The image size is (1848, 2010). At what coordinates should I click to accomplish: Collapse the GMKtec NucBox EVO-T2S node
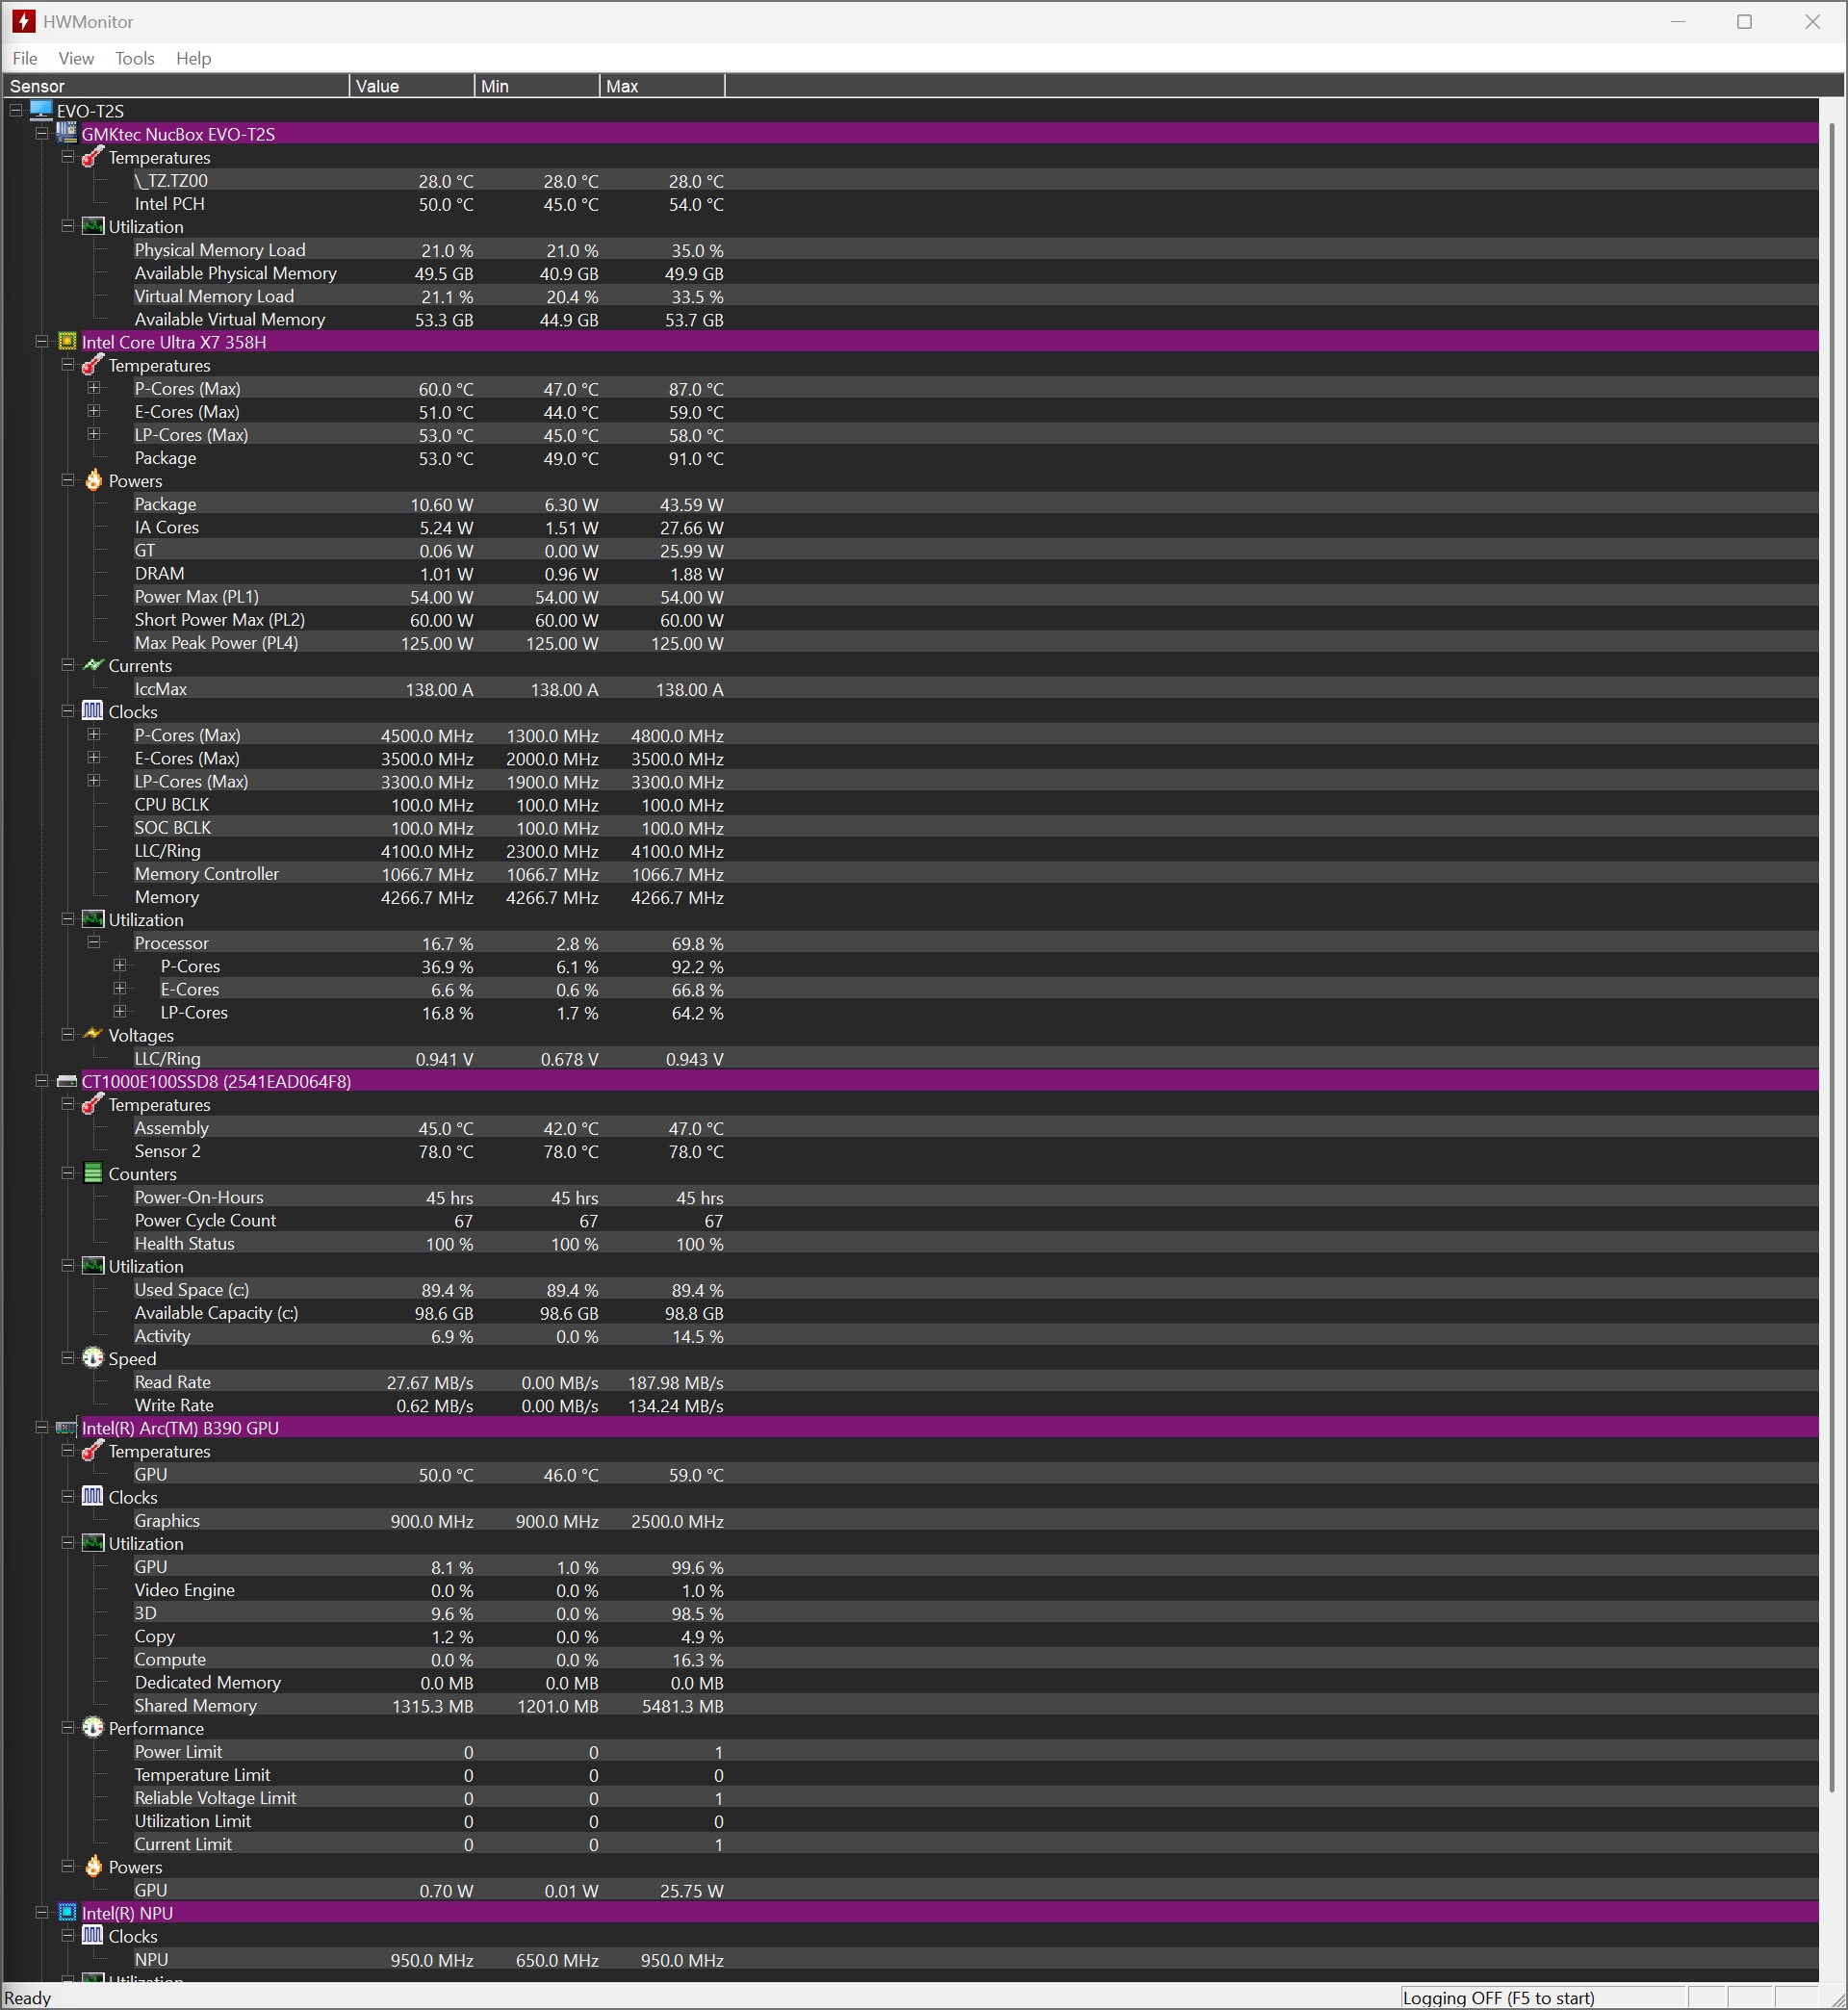tap(42, 133)
